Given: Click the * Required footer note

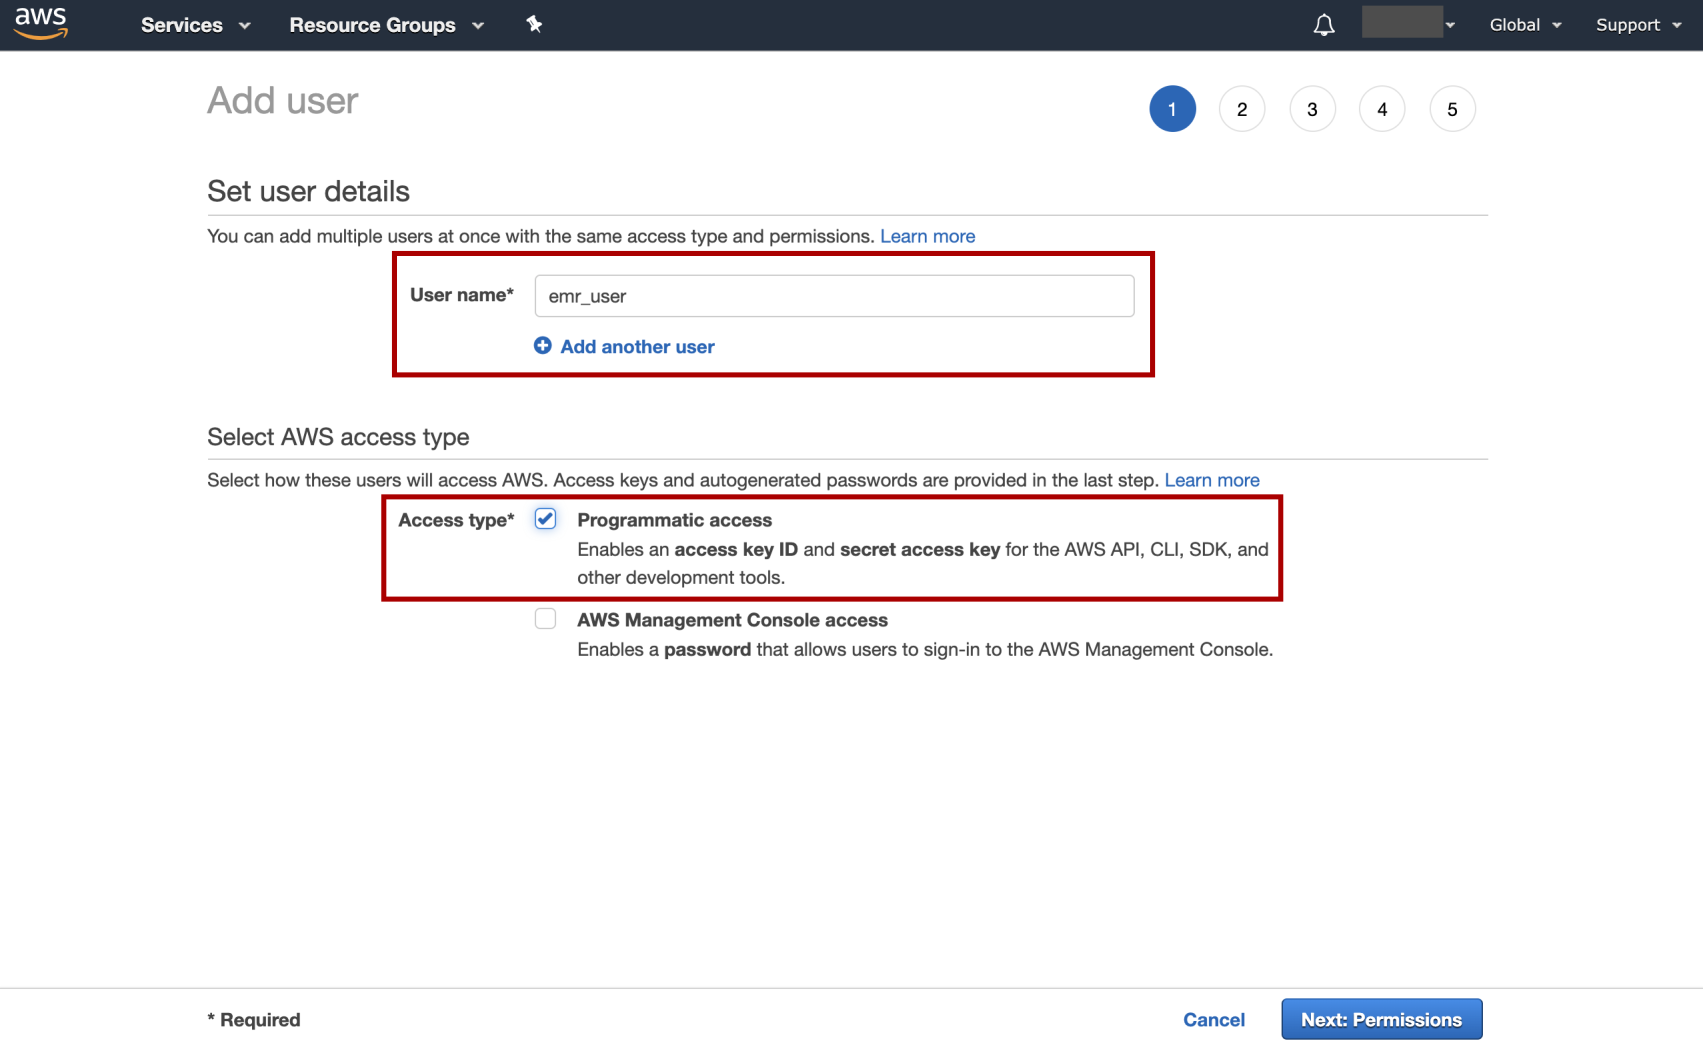Looking at the screenshot, I should (254, 1020).
